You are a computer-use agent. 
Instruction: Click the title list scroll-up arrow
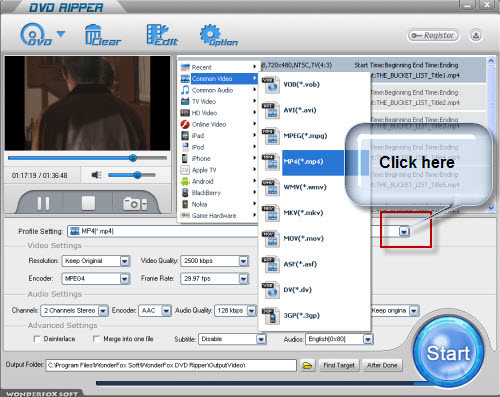(x=491, y=61)
